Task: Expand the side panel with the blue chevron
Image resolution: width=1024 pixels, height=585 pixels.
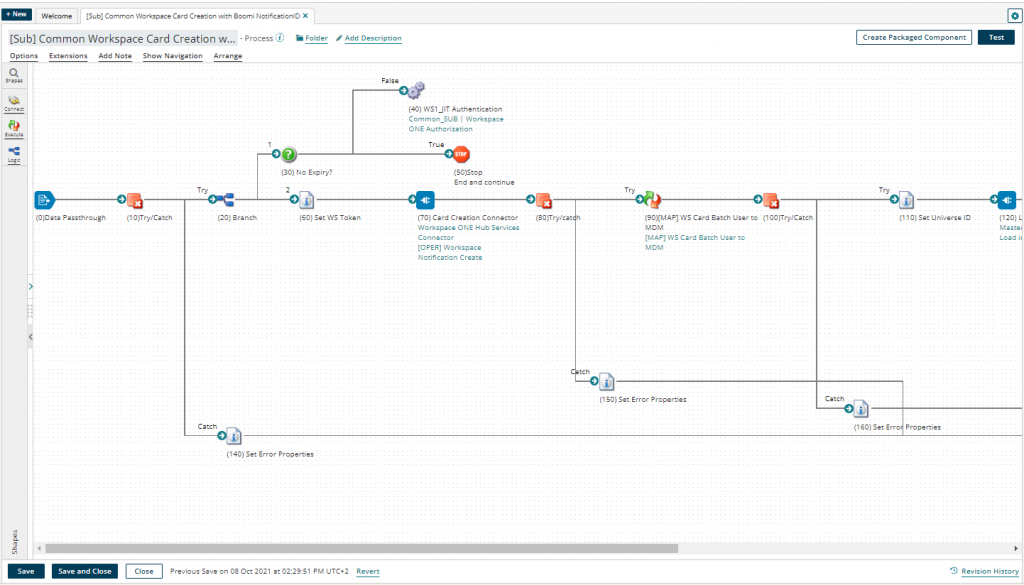Action: point(31,287)
